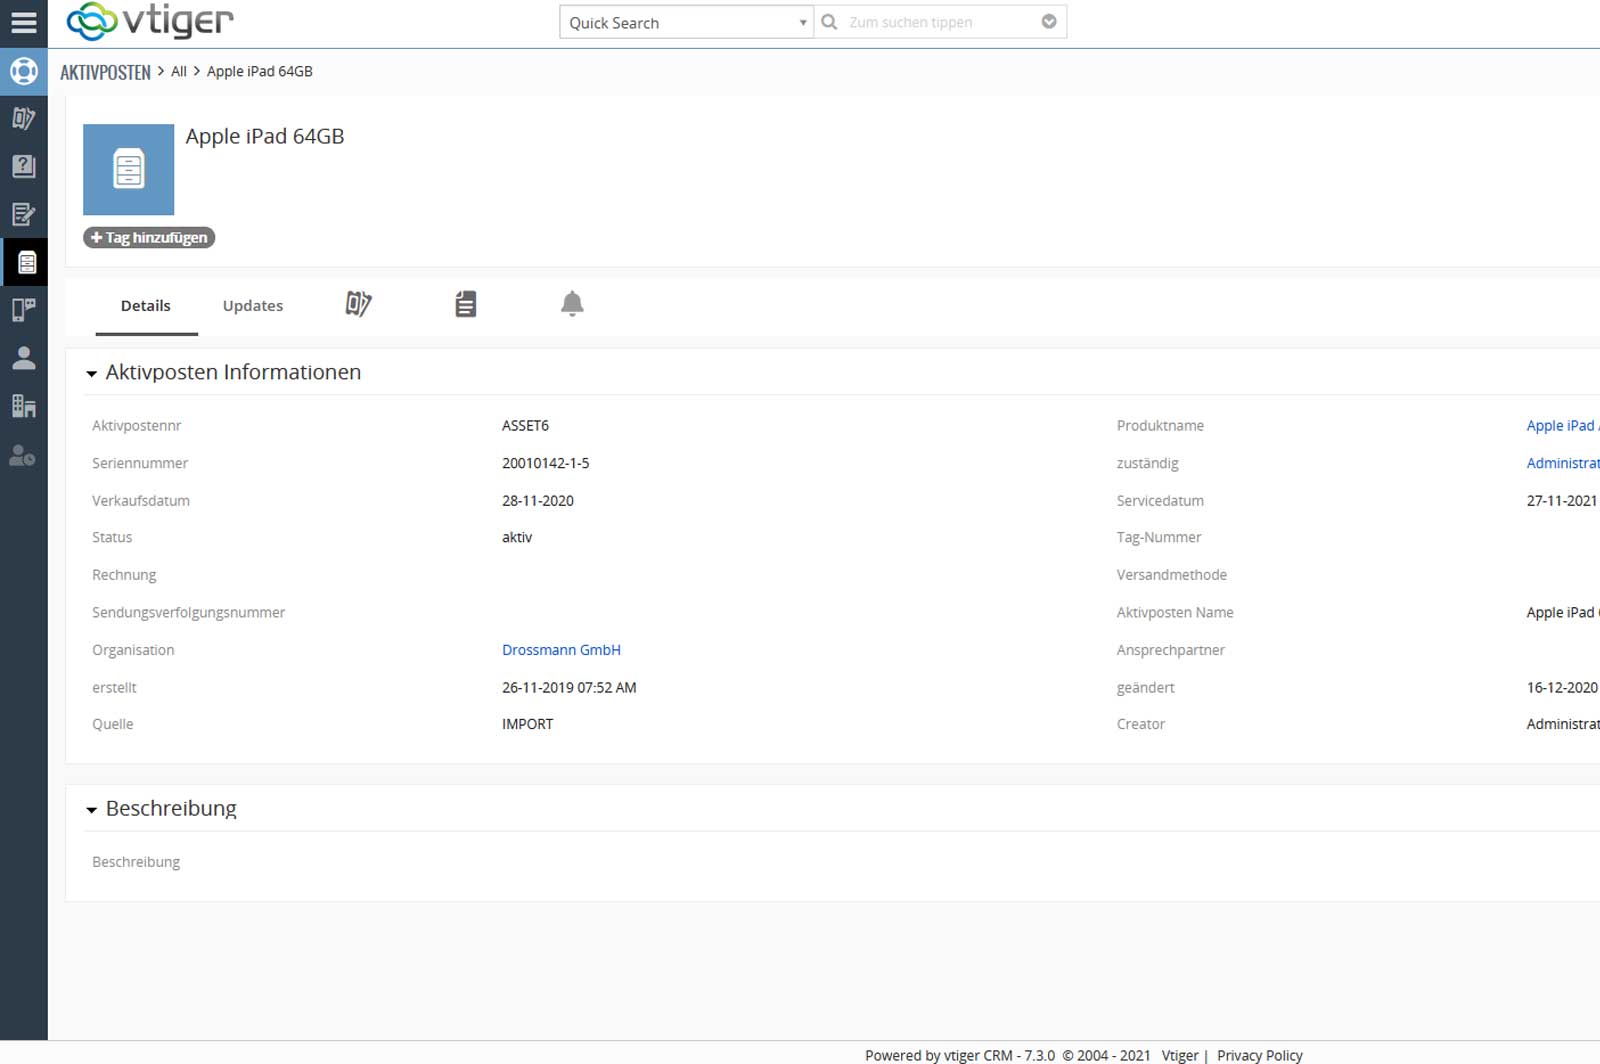Open the bell notifications tab icon

pos(572,304)
